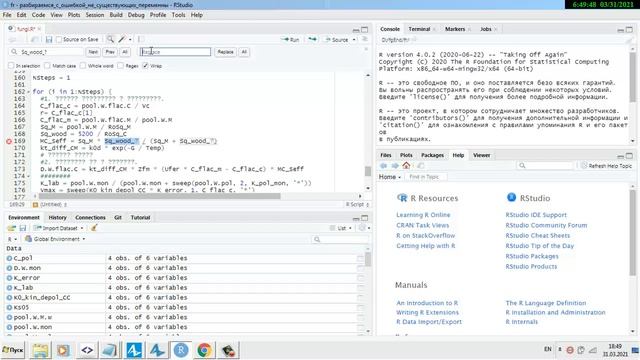Screen dimensions: 640x360
Task: Open the Learning R Online link
Action: click(423, 215)
